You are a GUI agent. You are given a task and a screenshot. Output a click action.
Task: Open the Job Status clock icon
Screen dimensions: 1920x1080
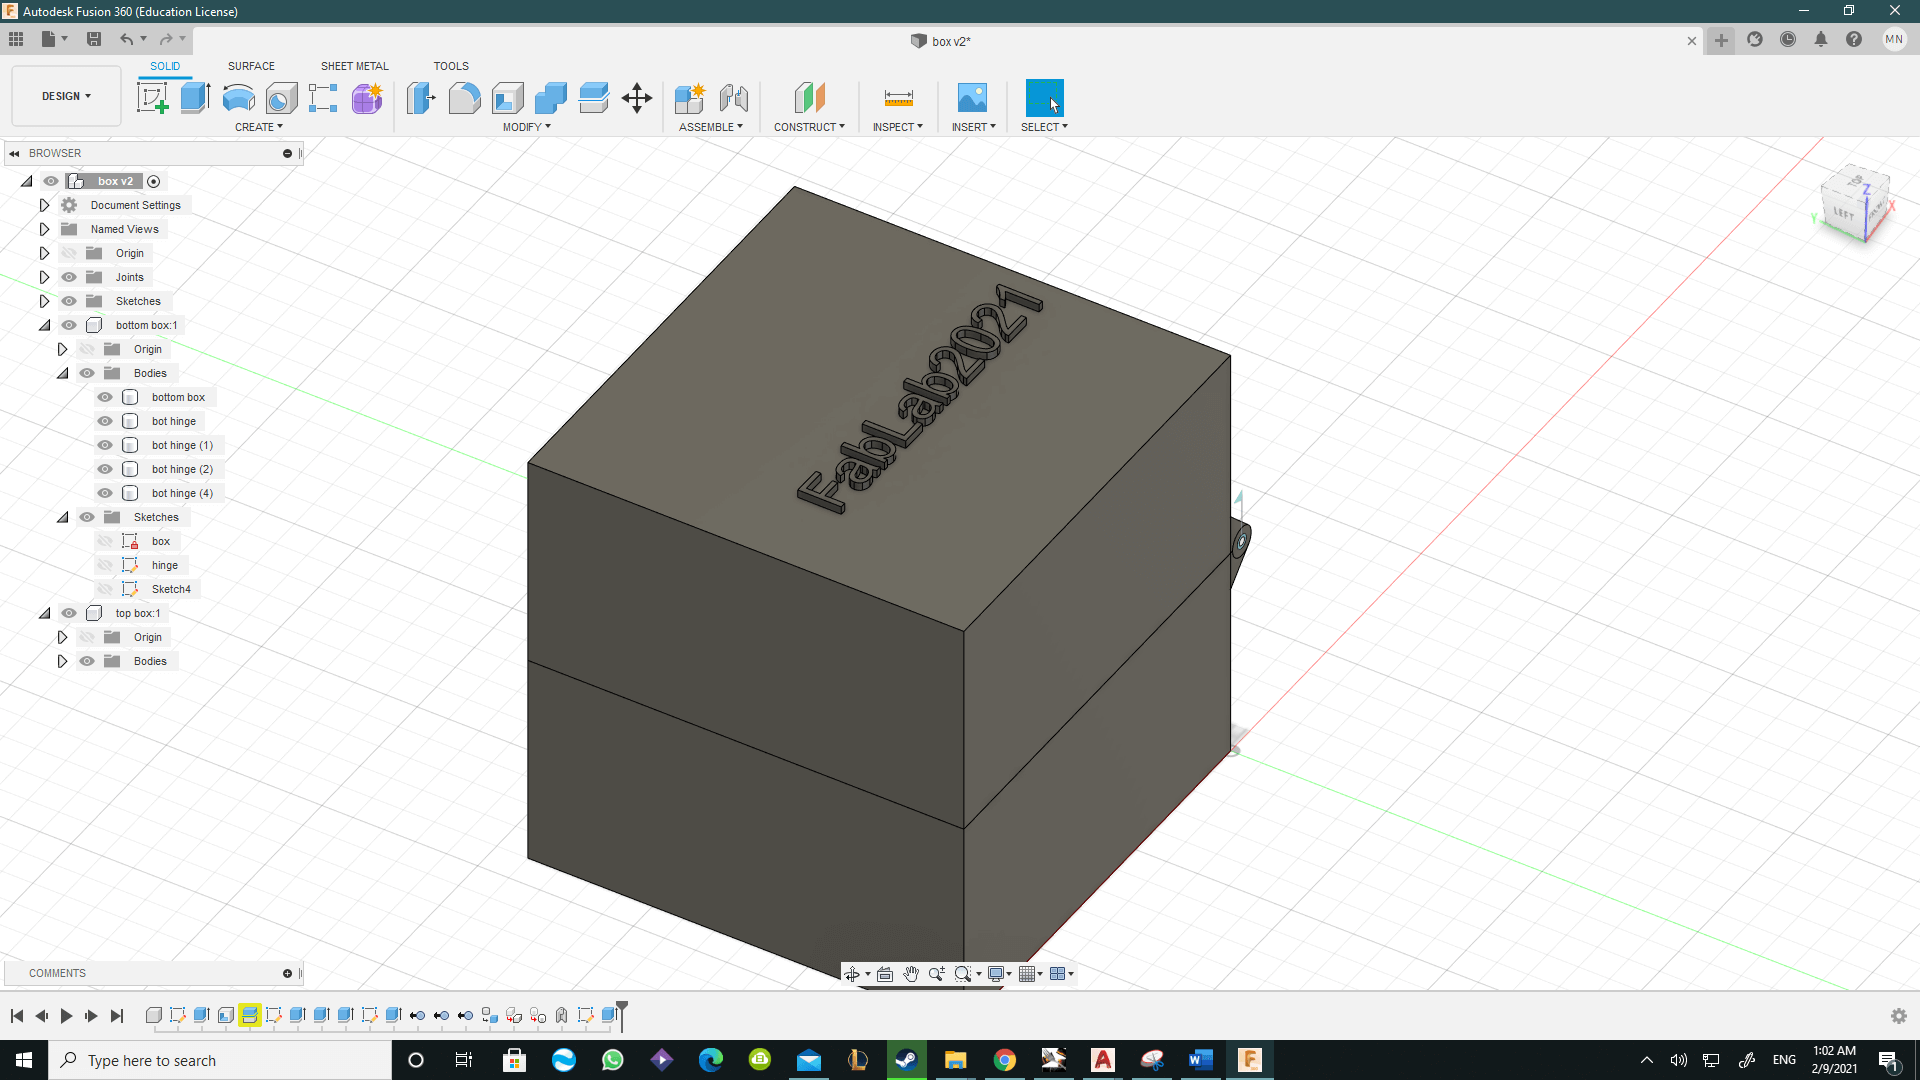[x=1788, y=39]
